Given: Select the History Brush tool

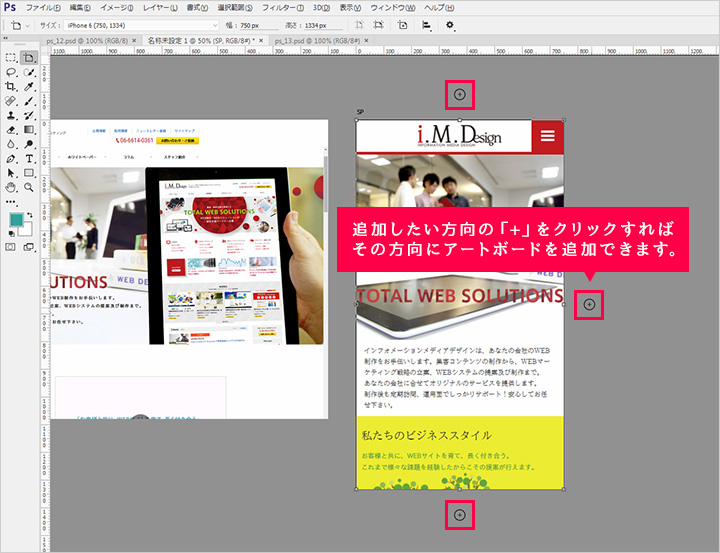Looking at the screenshot, I should tap(28, 115).
